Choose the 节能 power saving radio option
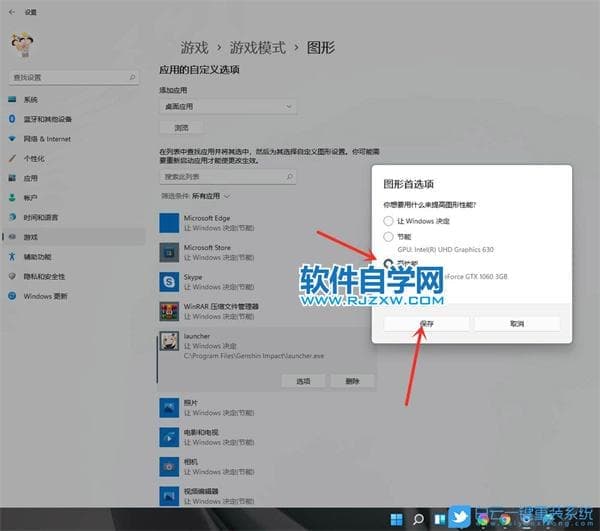 [x=389, y=237]
